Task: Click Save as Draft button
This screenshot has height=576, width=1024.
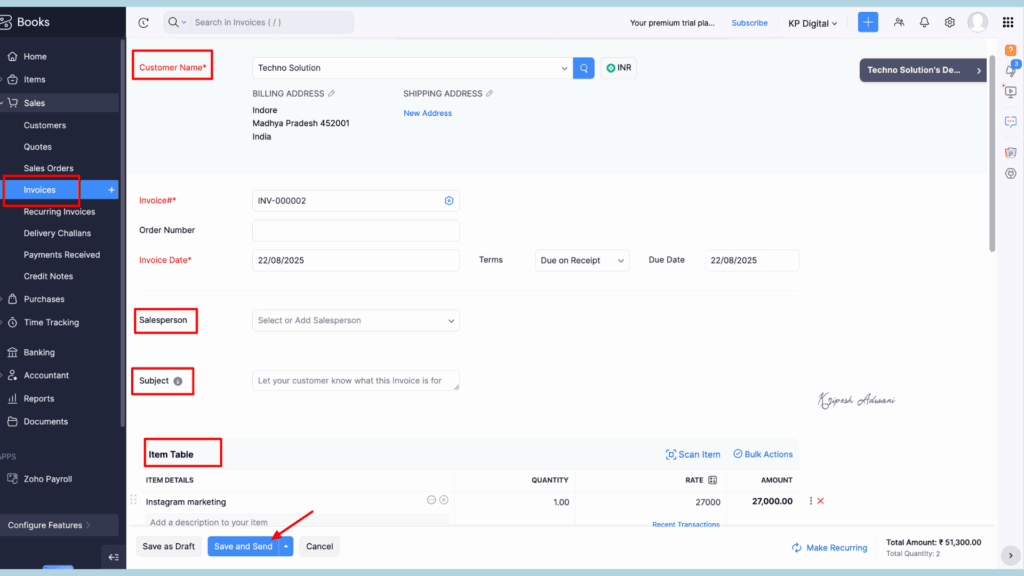Action: coord(168,547)
